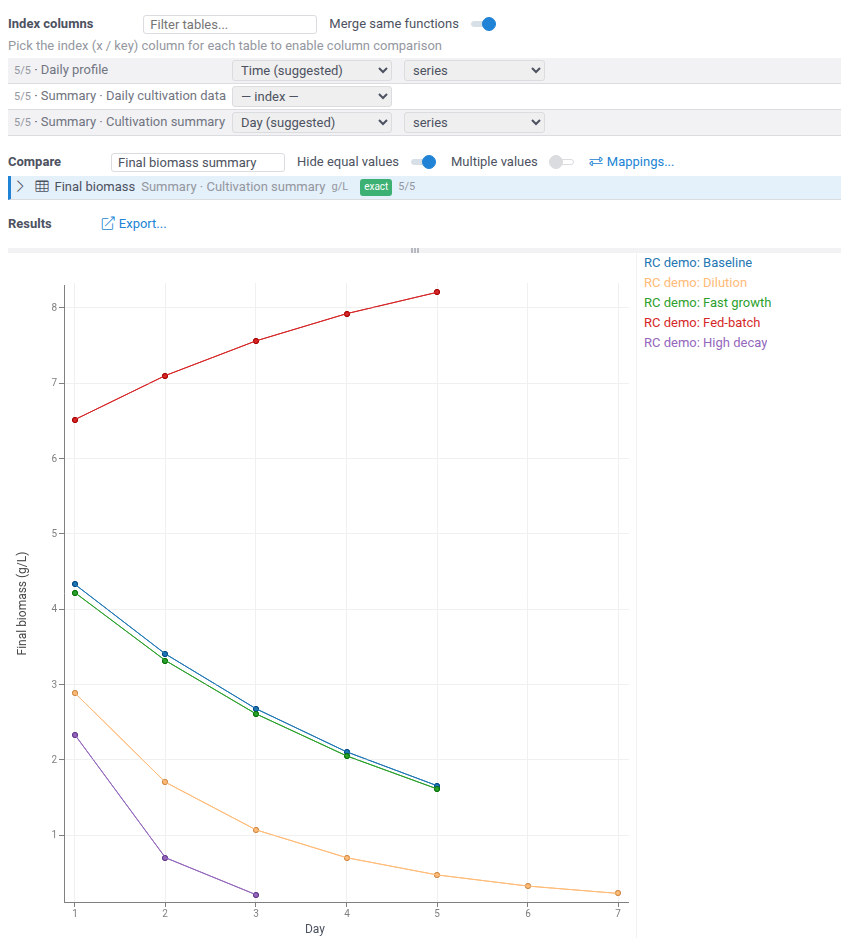Open the Time (suggested) index dropdown
Viewport: 849px width, 945px height.
click(312, 71)
